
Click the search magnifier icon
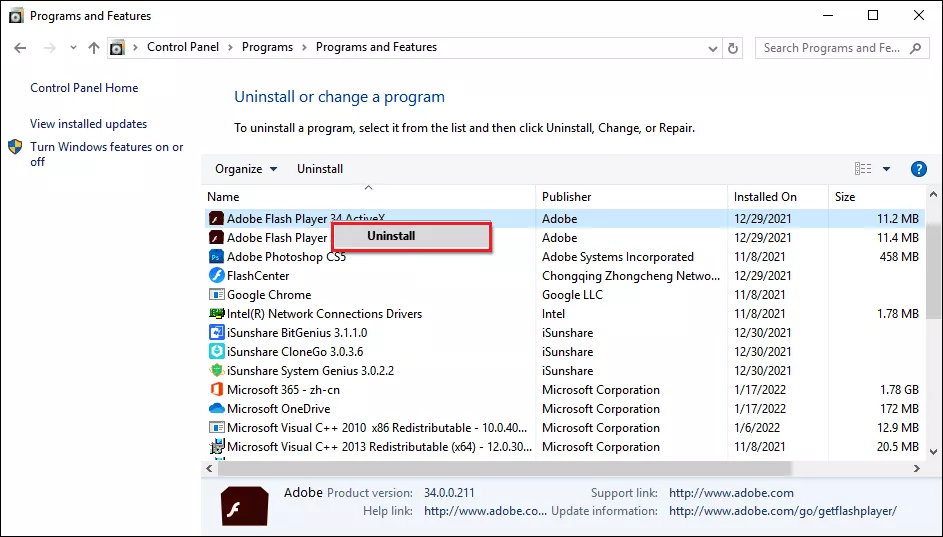coord(916,48)
